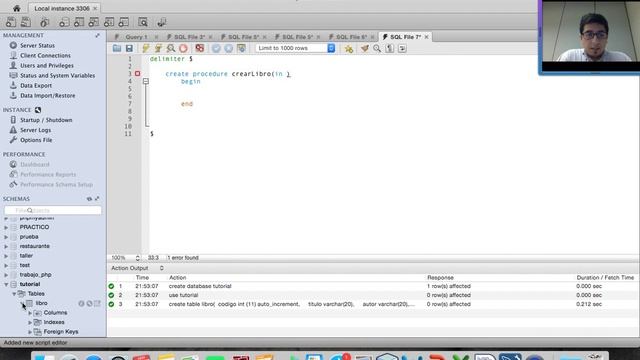Image resolution: width=640 pixels, height=360 pixels.
Task: Toggle word wrap icon in editor toolbar
Action: coord(402,48)
